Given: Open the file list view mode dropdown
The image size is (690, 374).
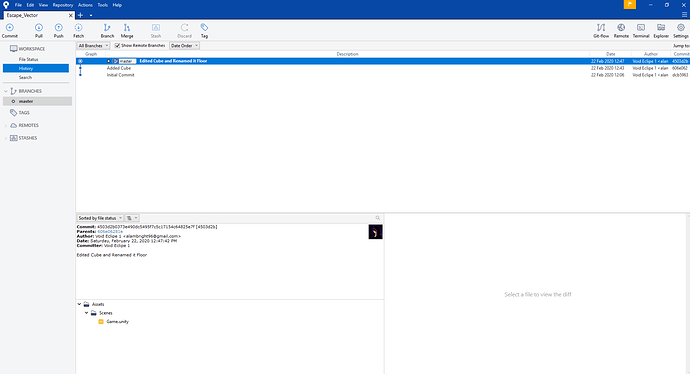Looking at the screenshot, I should (x=132, y=218).
